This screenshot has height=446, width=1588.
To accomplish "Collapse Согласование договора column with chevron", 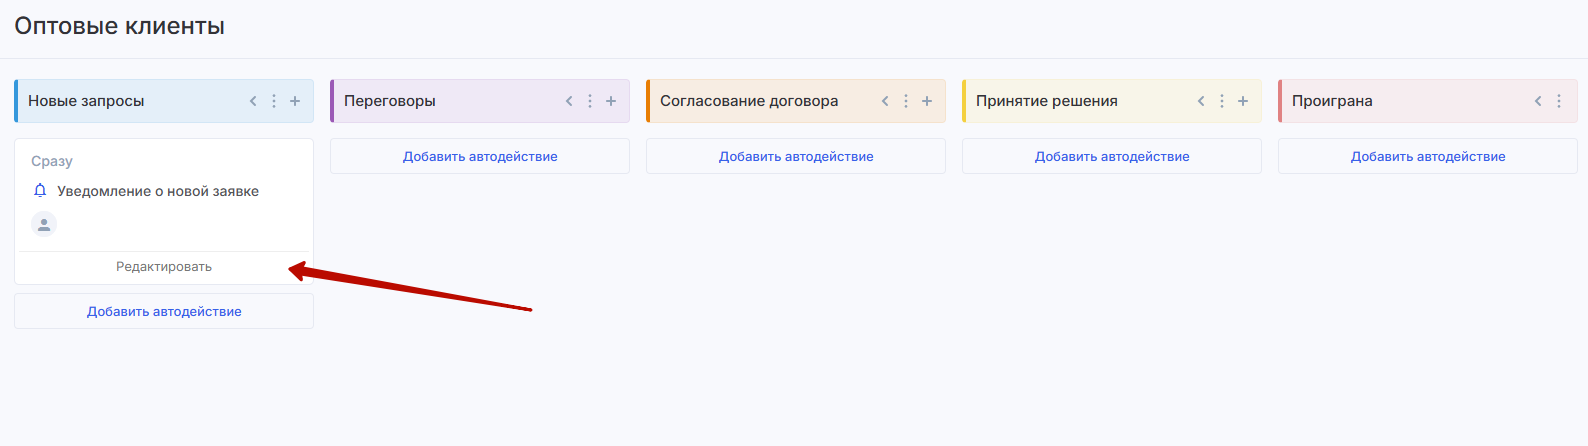I will 885,101.
